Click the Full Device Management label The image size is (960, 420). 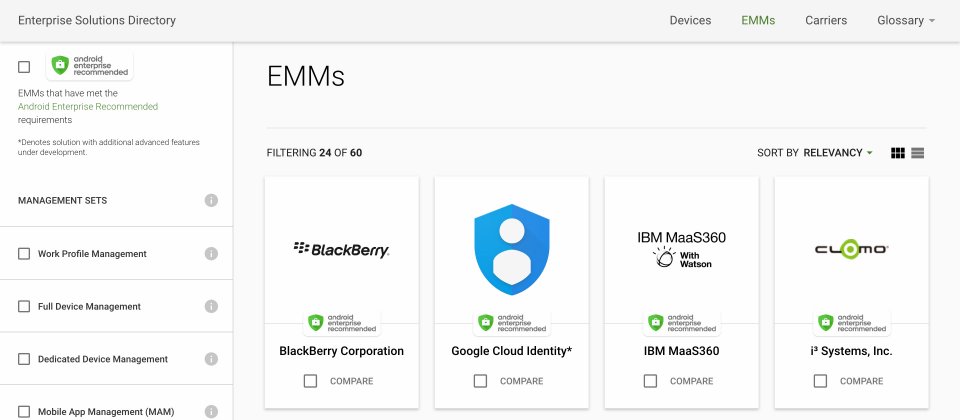pyautogui.click(x=89, y=306)
